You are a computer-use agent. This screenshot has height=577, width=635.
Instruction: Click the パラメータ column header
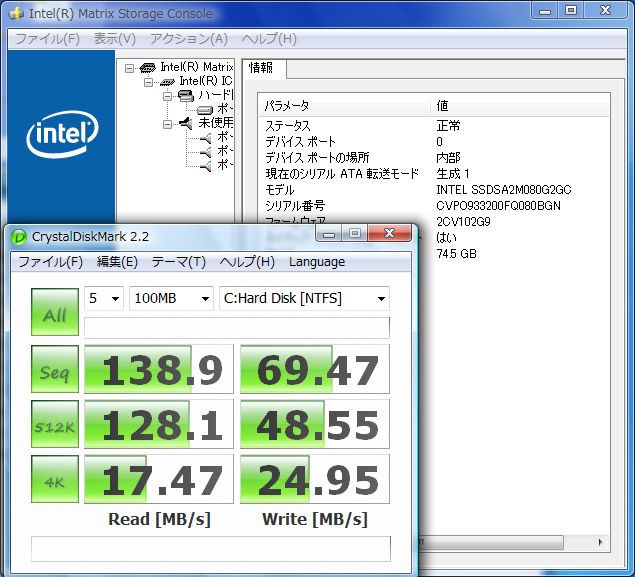(x=343, y=106)
